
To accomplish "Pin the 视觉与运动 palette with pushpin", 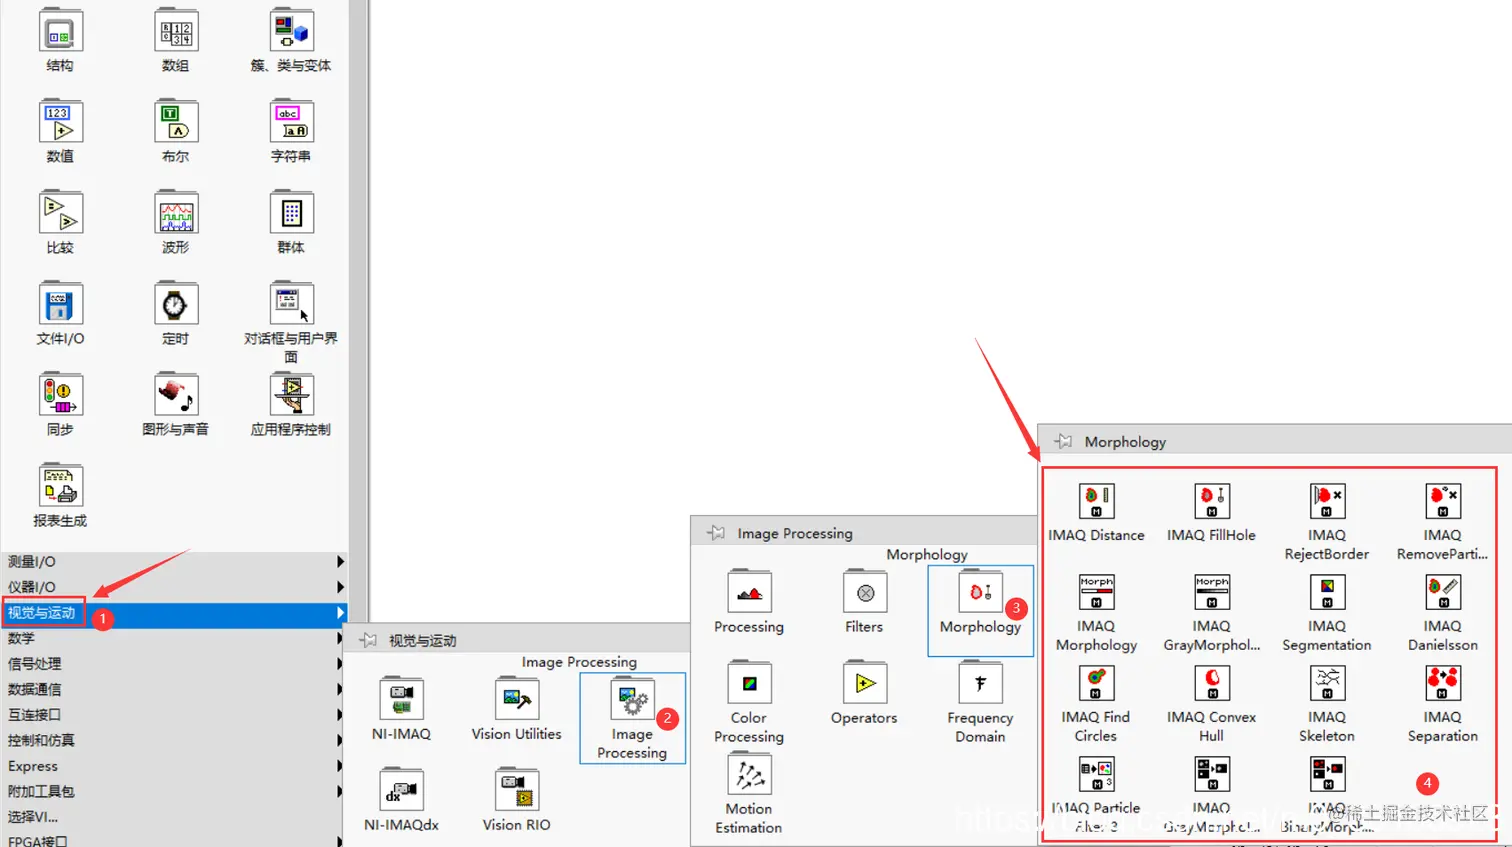I will pyautogui.click(x=368, y=640).
